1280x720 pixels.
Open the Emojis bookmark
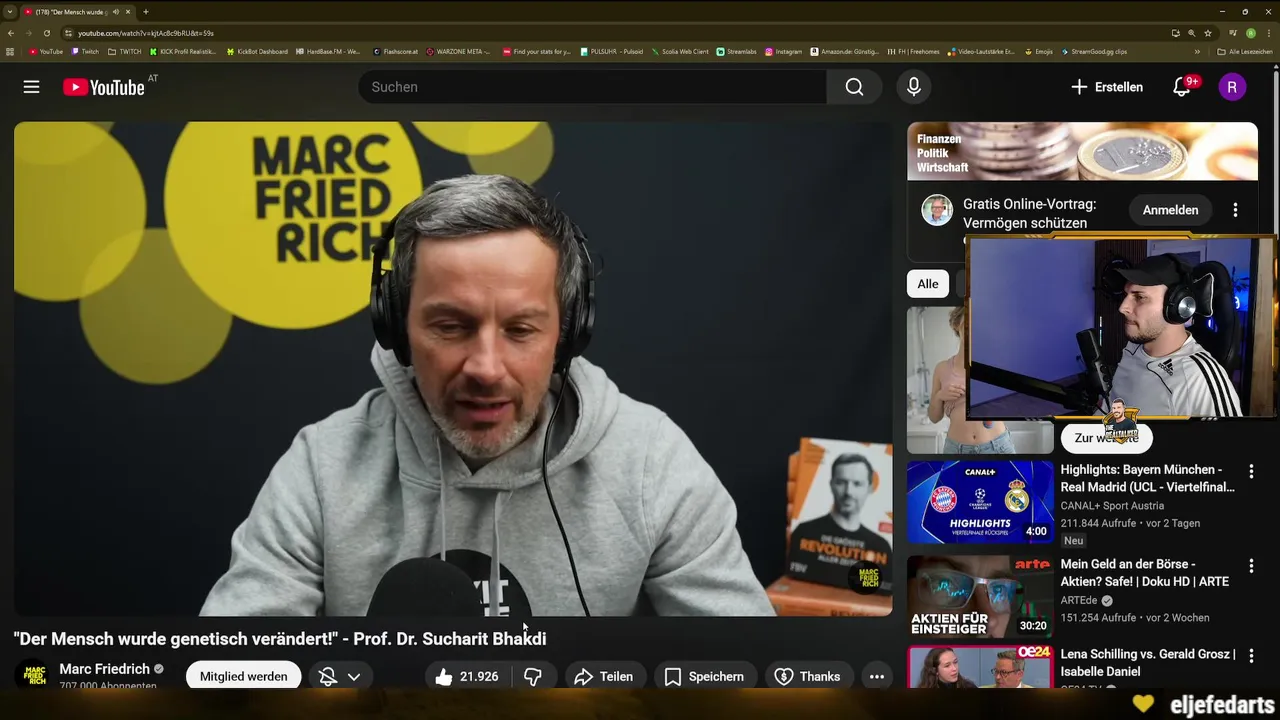1039,51
